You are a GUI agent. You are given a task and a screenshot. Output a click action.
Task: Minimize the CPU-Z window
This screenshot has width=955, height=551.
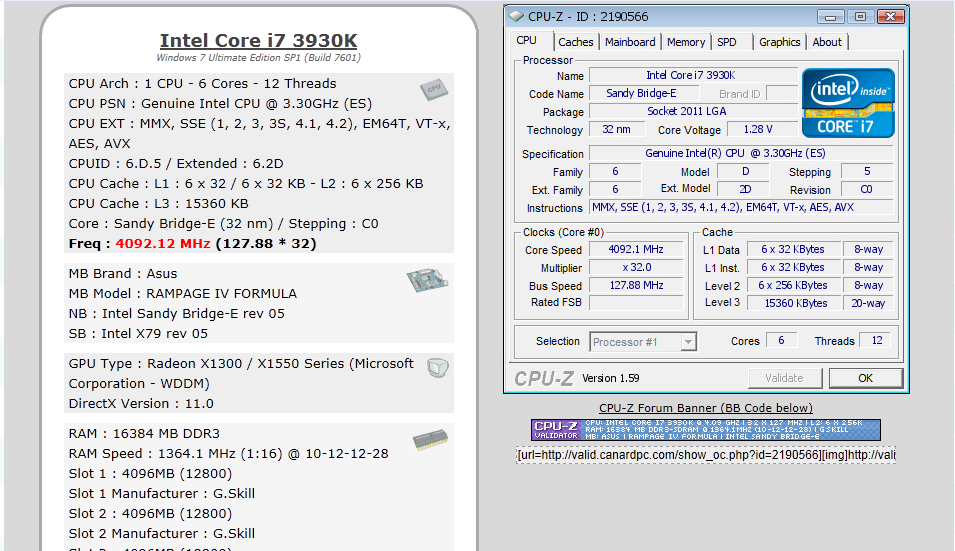[x=830, y=17]
